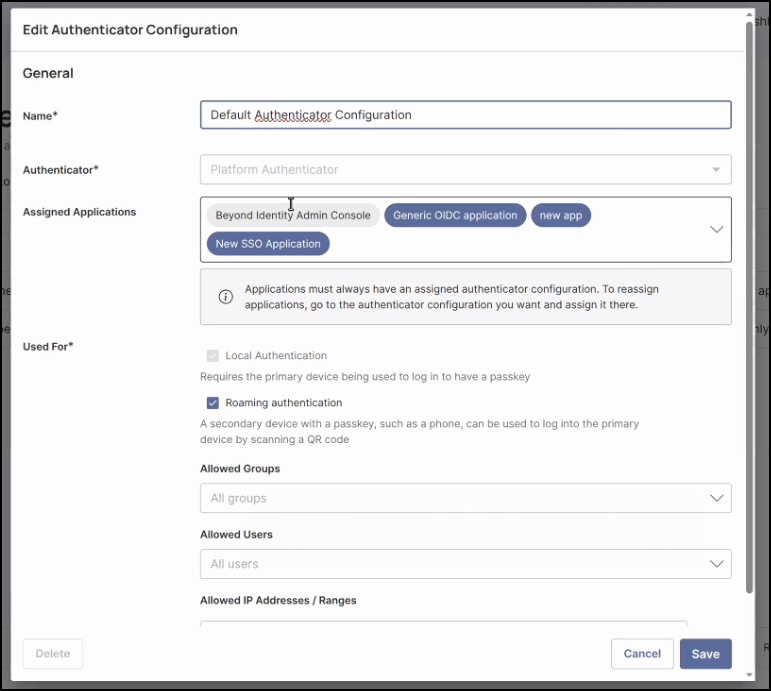Click the dialog's vertical scrollbar
Viewport: 771px width, 691px height.
point(749,300)
